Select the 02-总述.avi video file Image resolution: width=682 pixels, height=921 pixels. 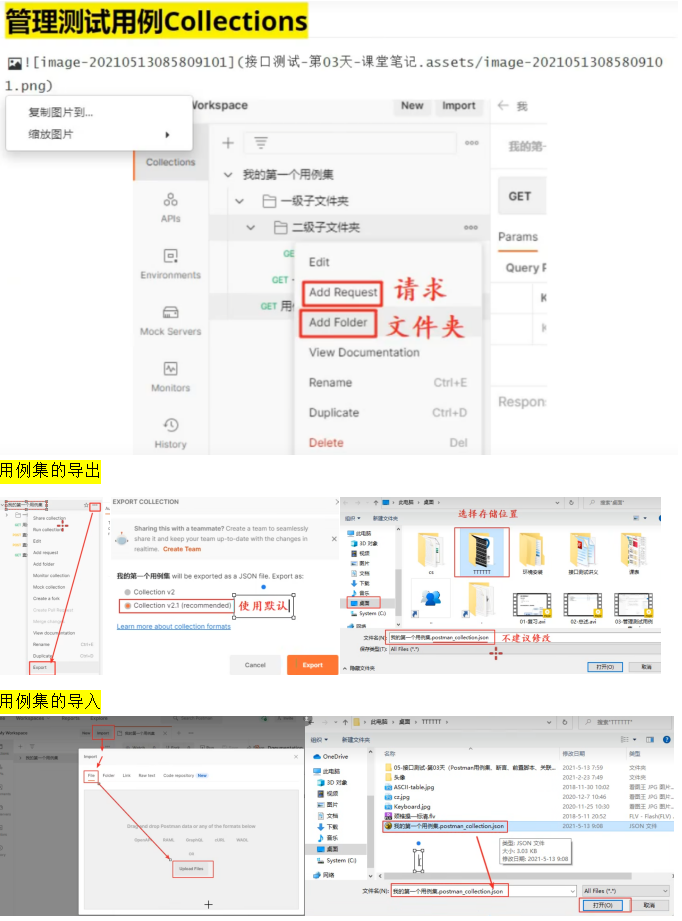pos(582,608)
